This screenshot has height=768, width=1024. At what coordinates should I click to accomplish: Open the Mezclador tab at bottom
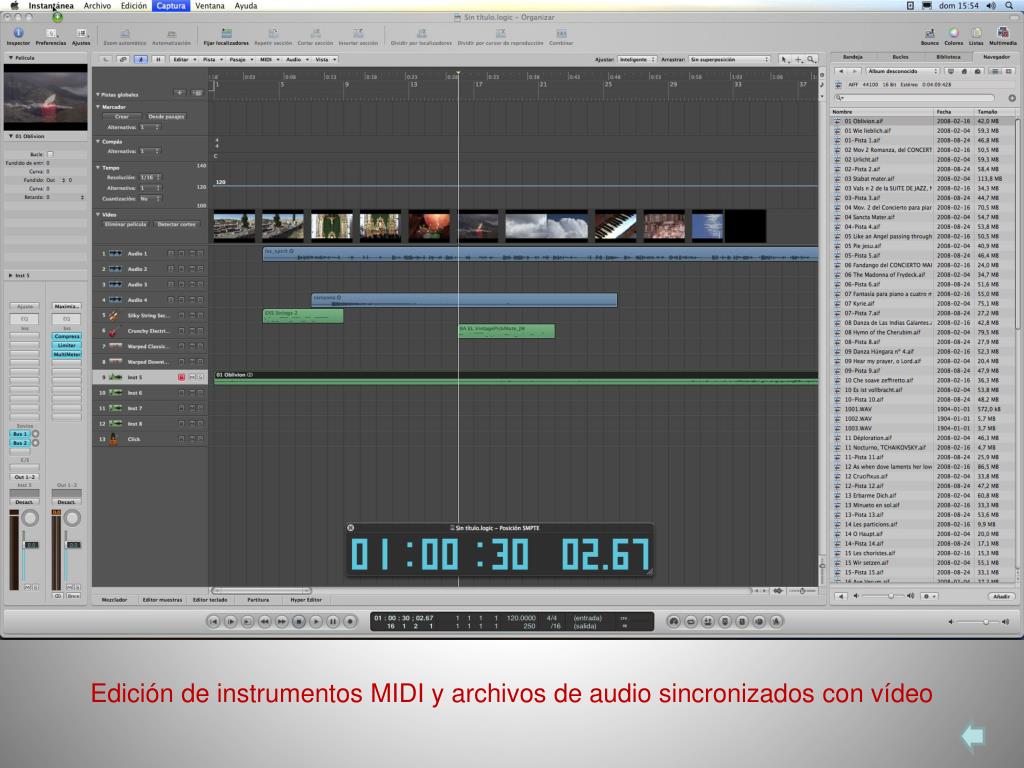pos(114,600)
